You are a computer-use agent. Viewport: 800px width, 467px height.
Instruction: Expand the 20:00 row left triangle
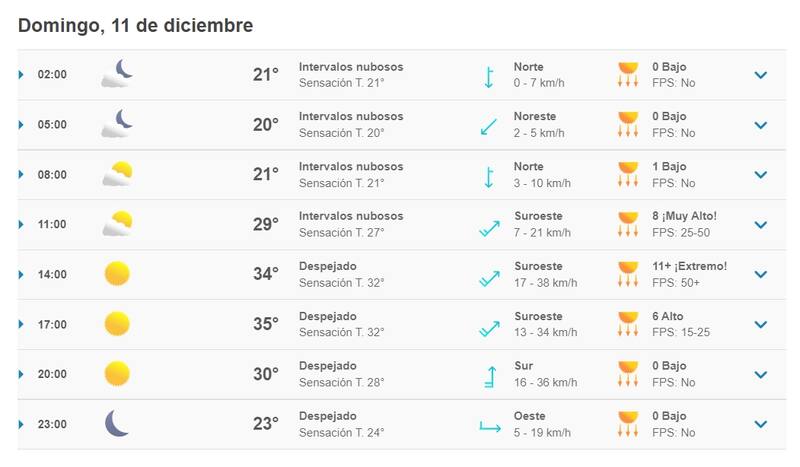point(21,375)
